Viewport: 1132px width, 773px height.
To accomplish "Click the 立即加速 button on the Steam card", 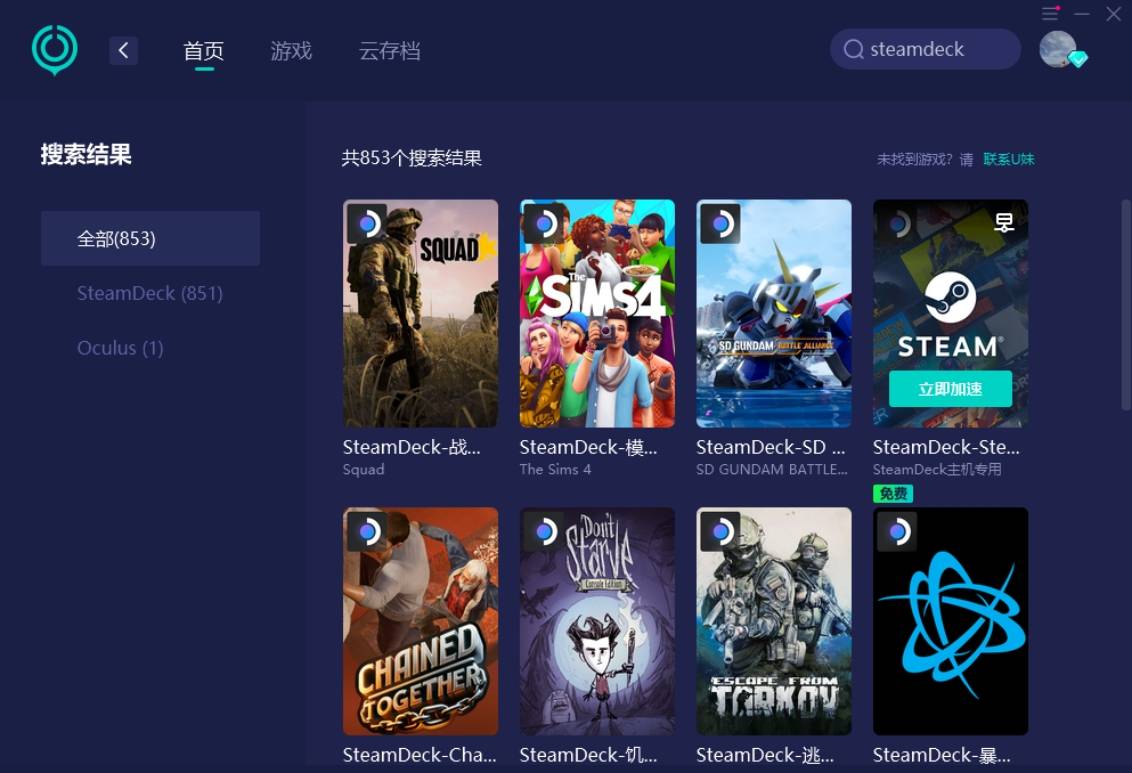I will pos(948,389).
